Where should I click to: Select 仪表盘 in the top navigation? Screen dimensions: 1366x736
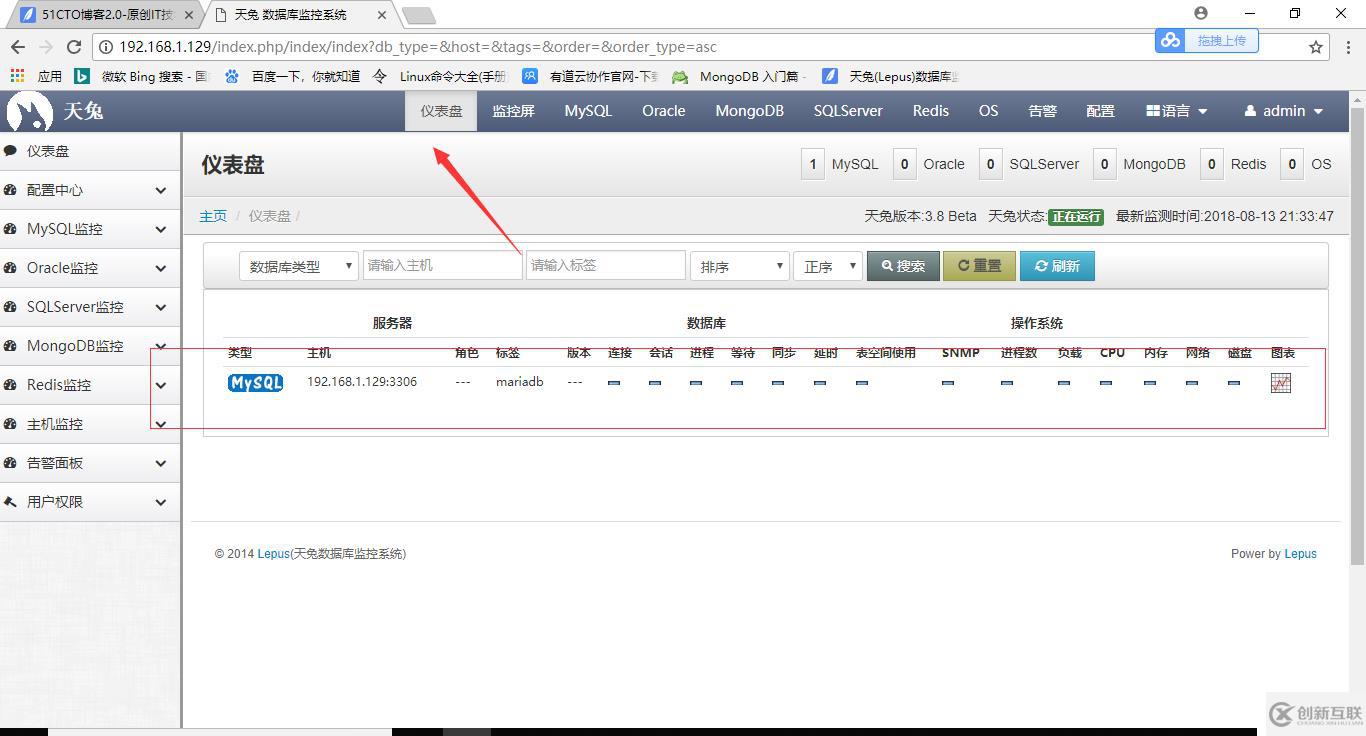(x=441, y=111)
